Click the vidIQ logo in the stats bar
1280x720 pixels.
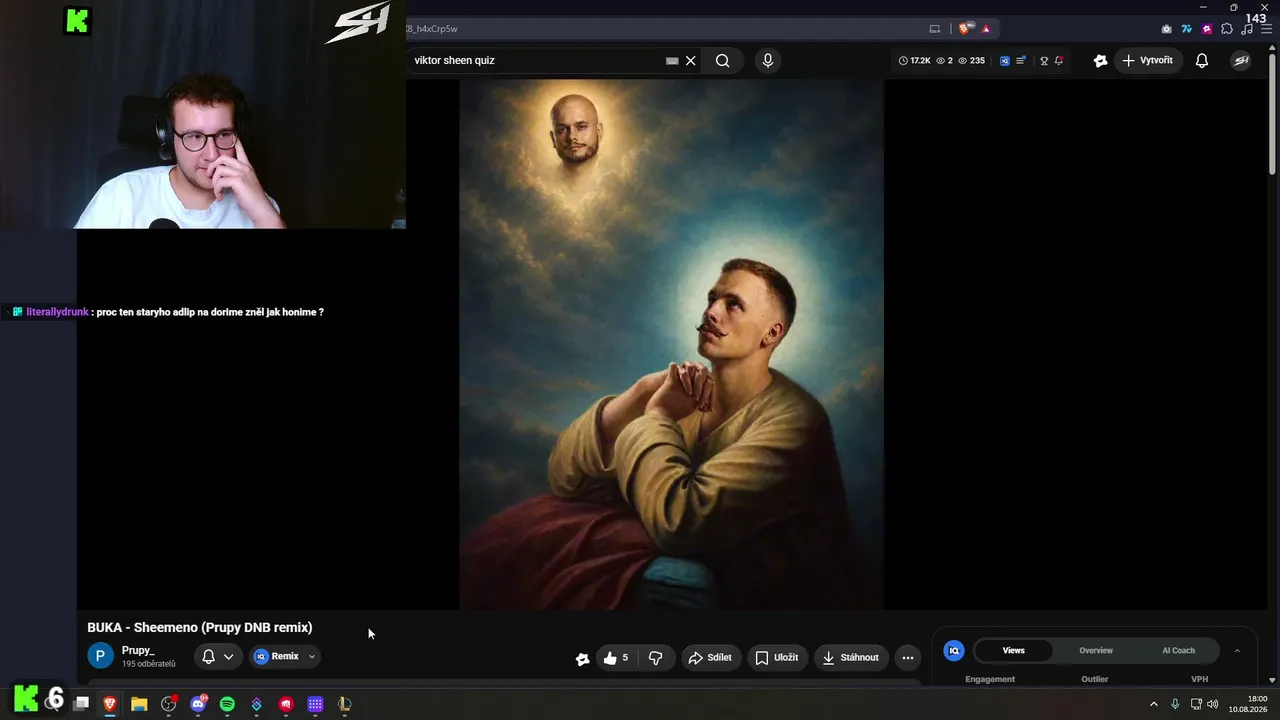click(x=1005, y=60)
